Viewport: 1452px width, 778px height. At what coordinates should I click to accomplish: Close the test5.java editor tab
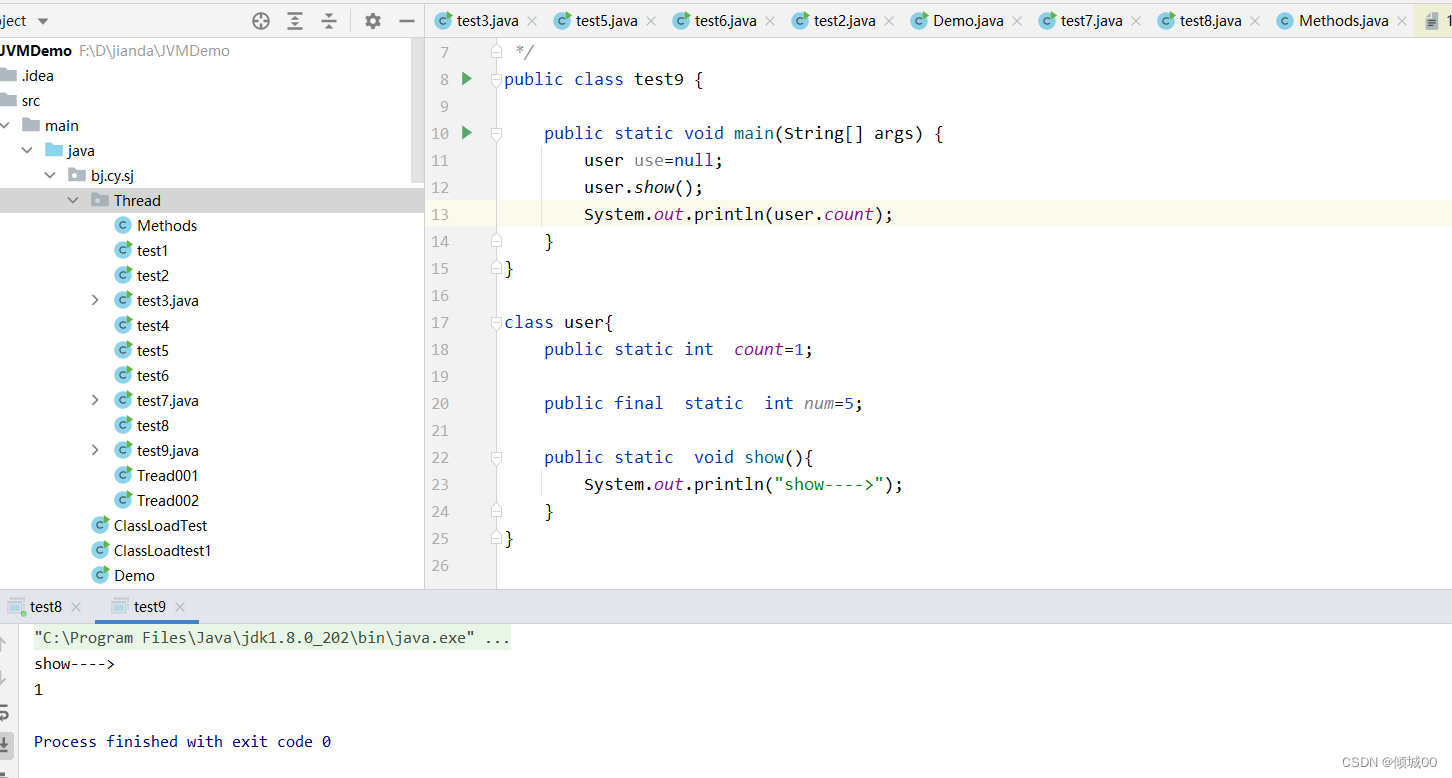tap(650, 21)
